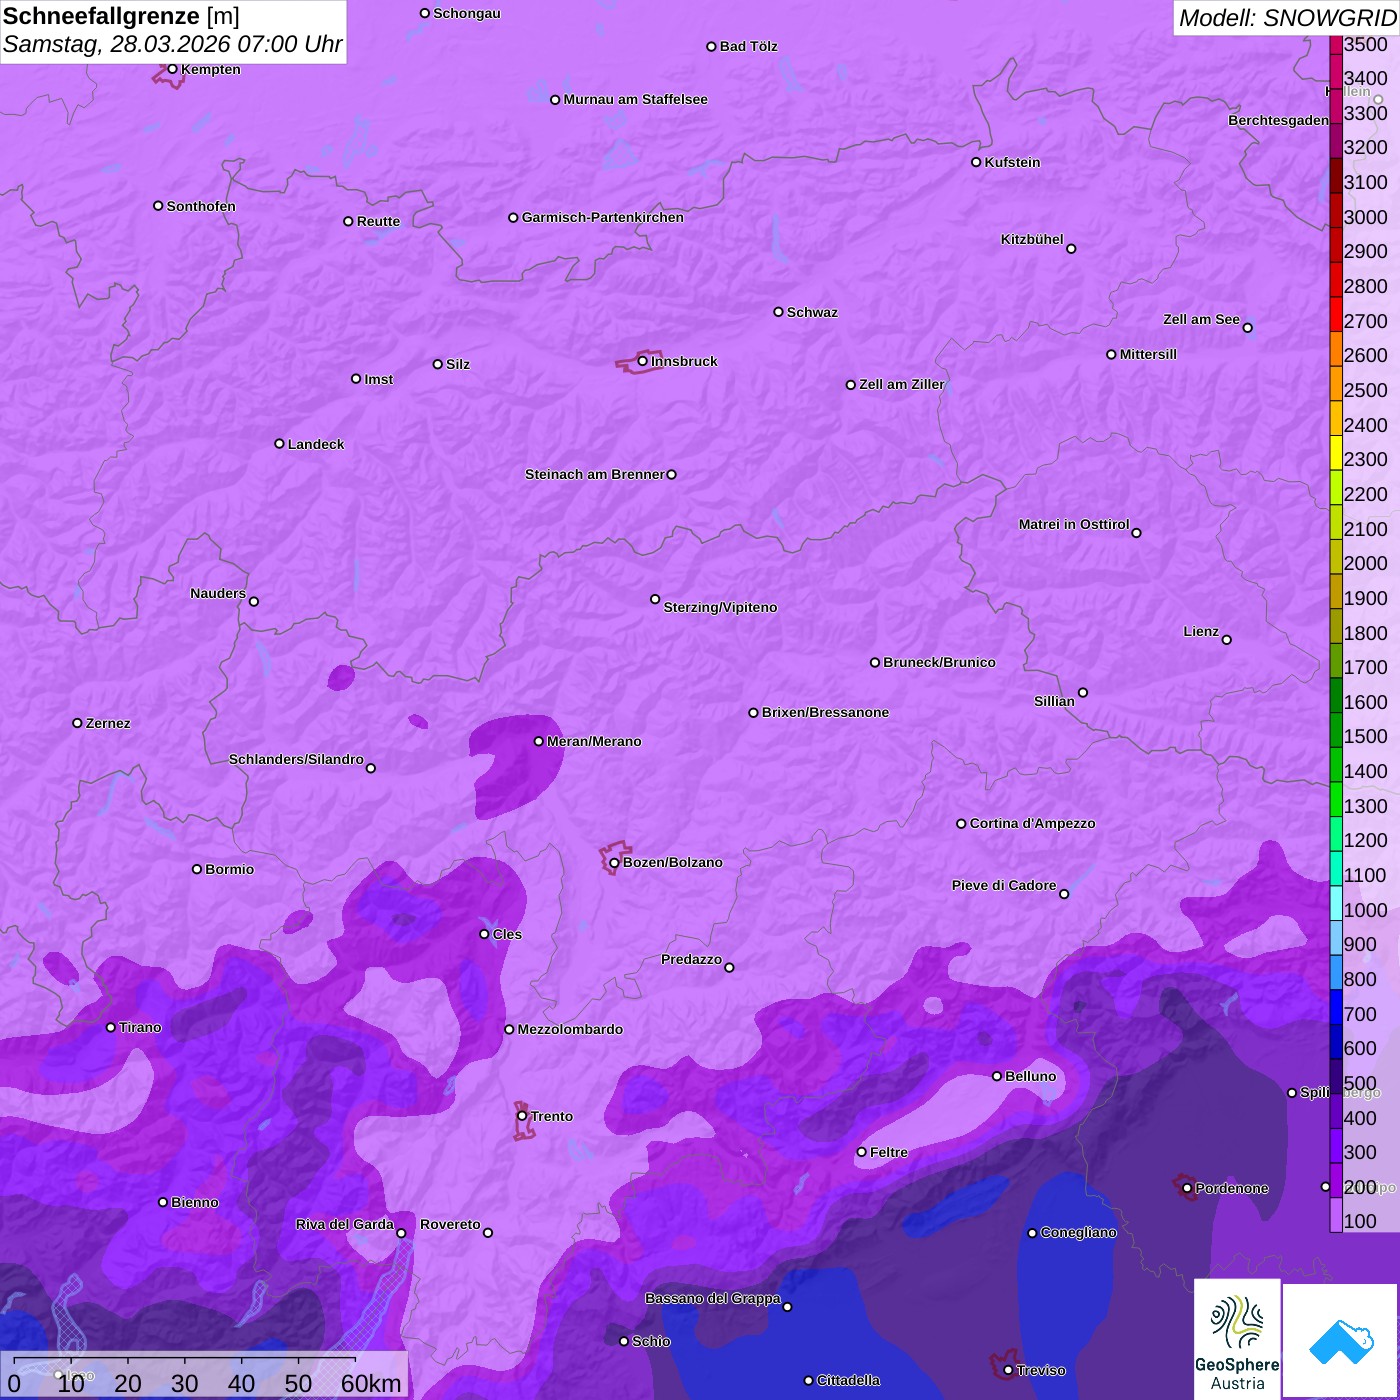
Task: Click the Garmisch-Partenkirchen label
Action: click(x=603, y=217)
